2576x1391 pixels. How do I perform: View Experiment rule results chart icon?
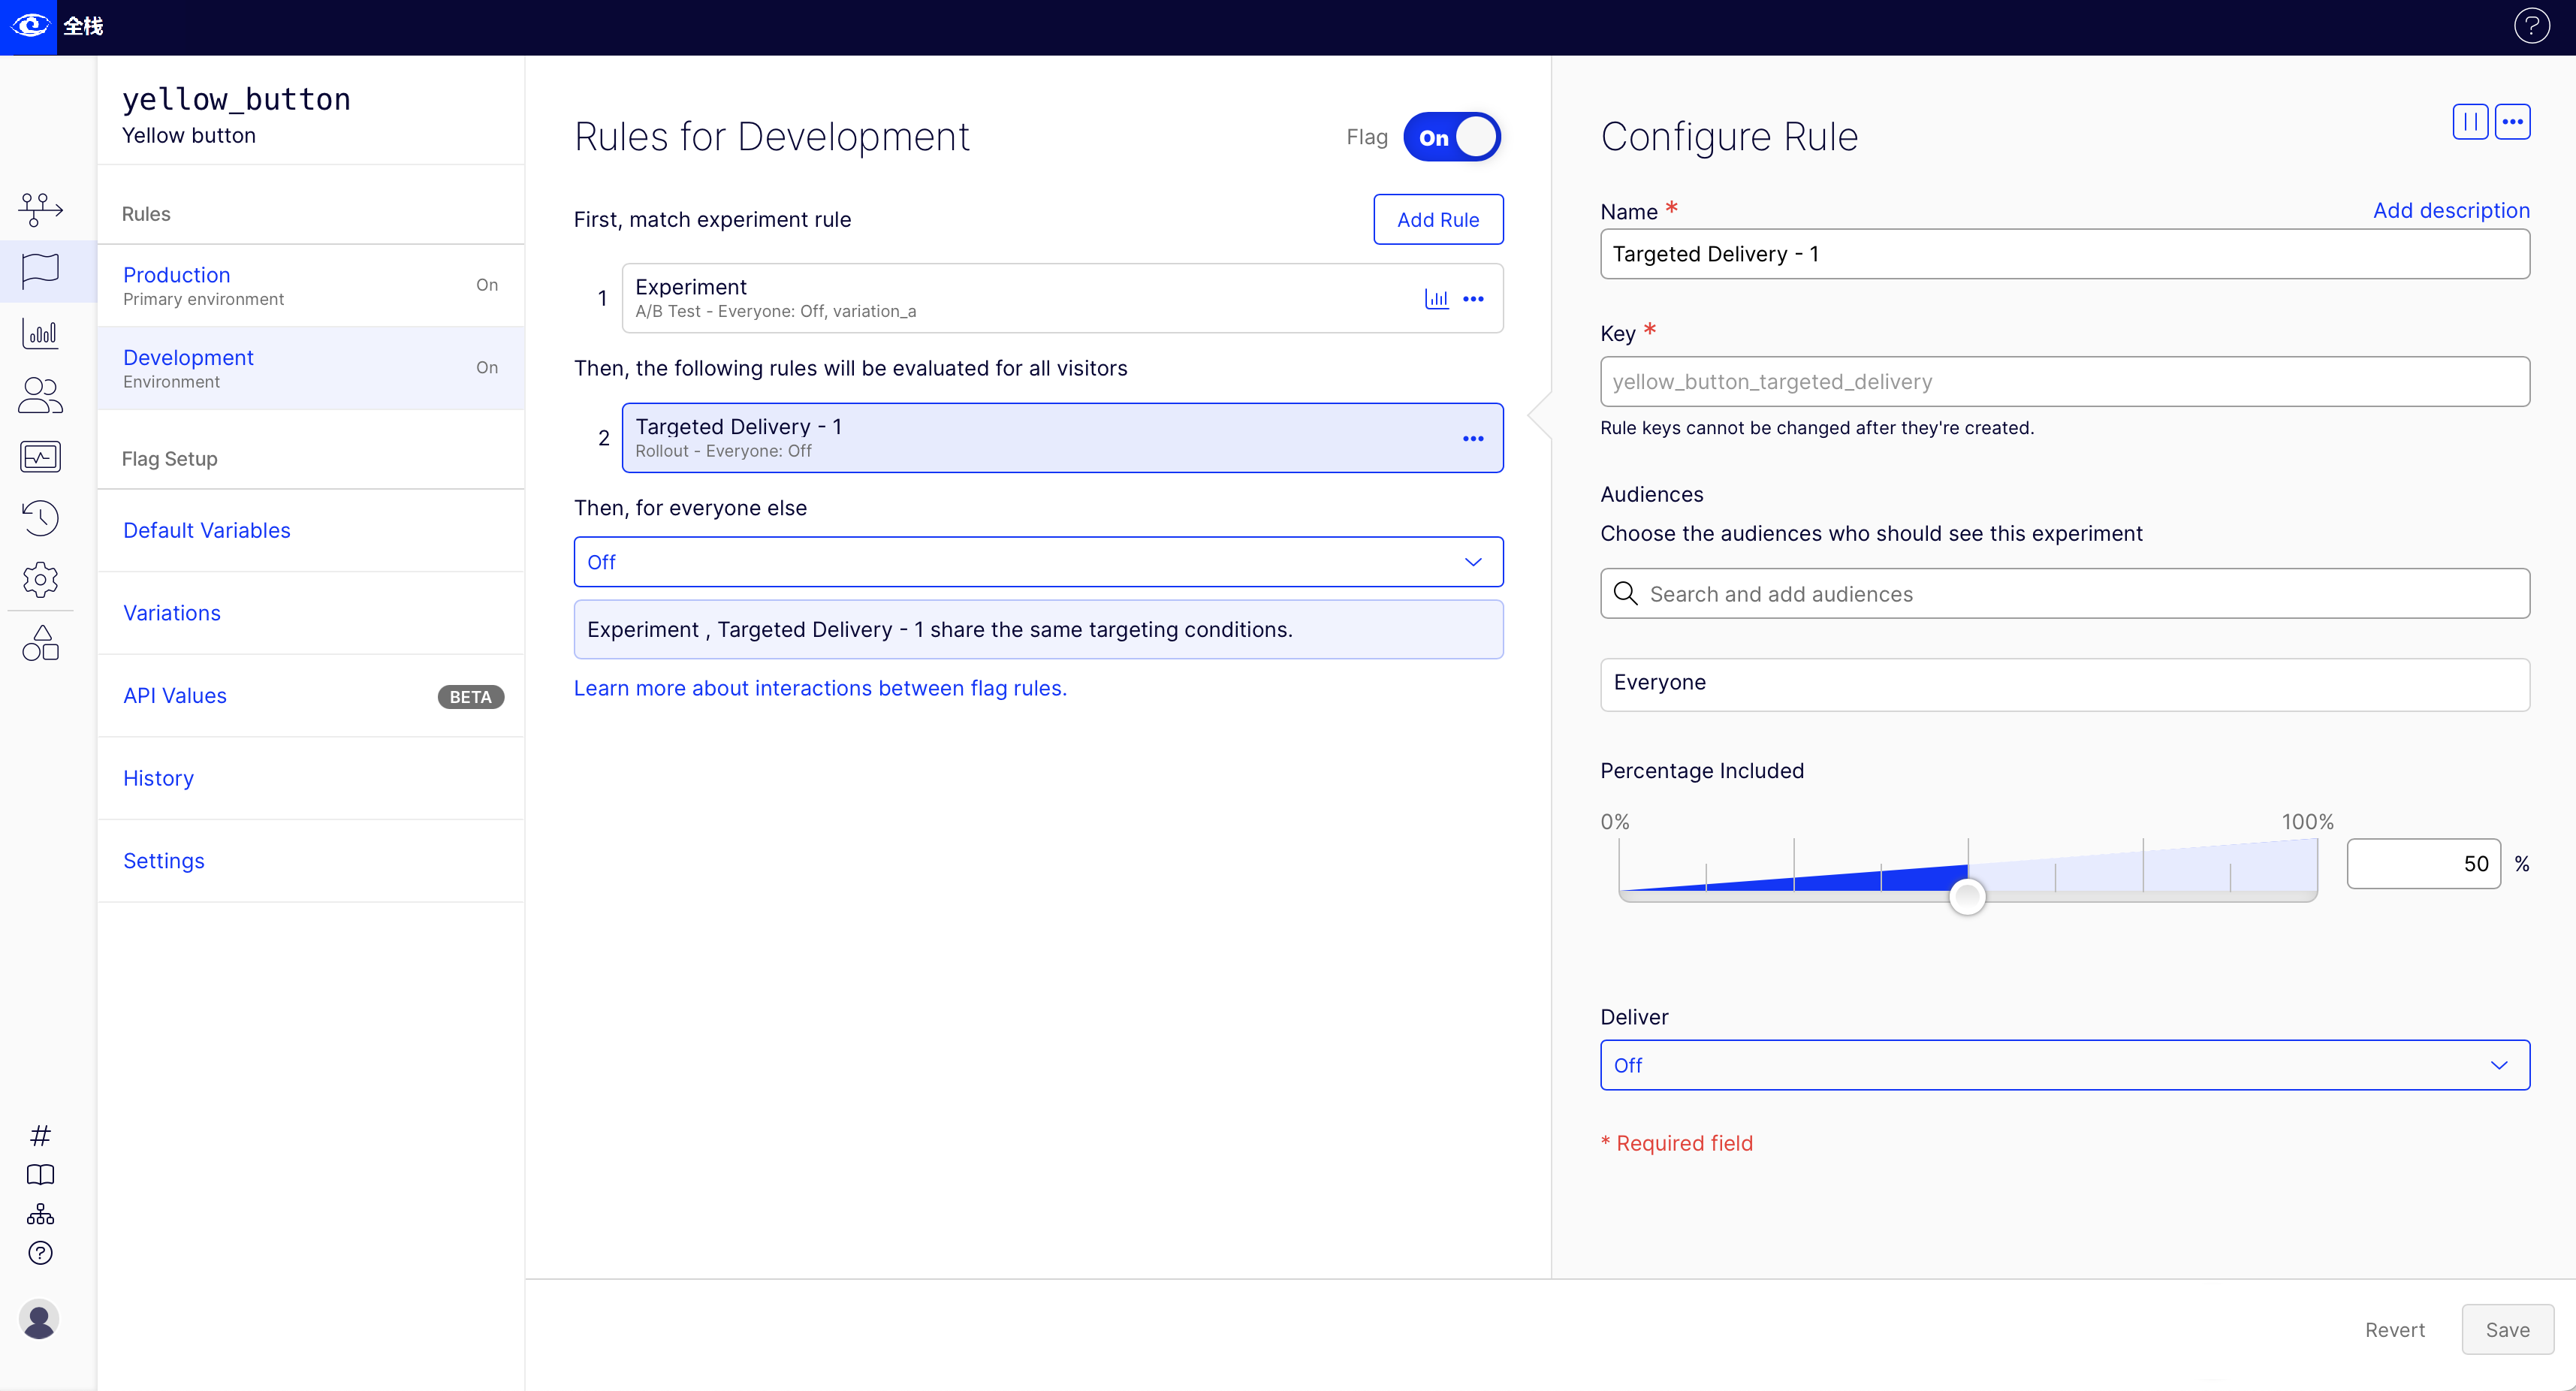pos(1436,299)
